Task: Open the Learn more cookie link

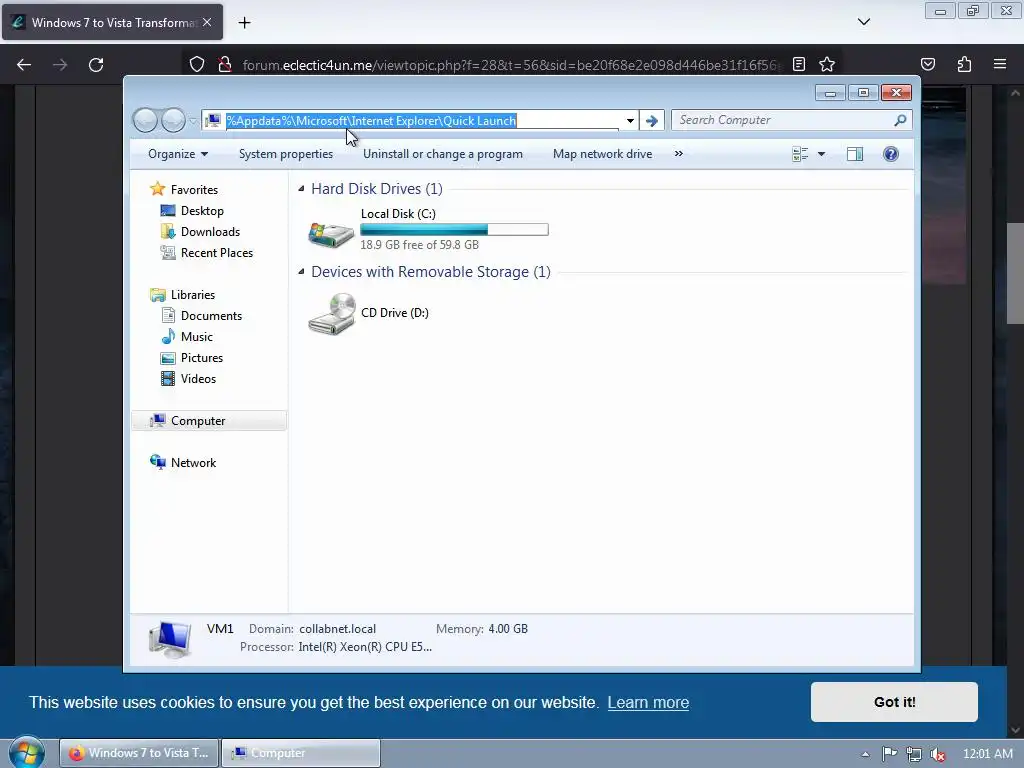Action: coord(648,703)
